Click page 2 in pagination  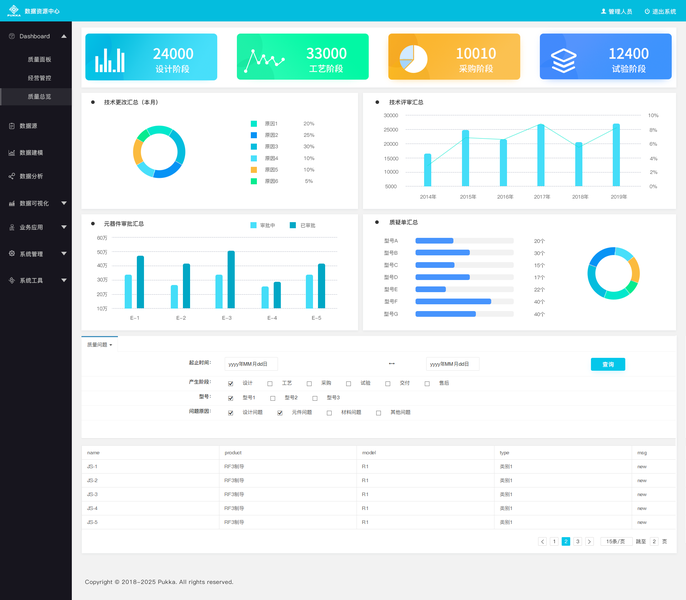click(566, 542)
